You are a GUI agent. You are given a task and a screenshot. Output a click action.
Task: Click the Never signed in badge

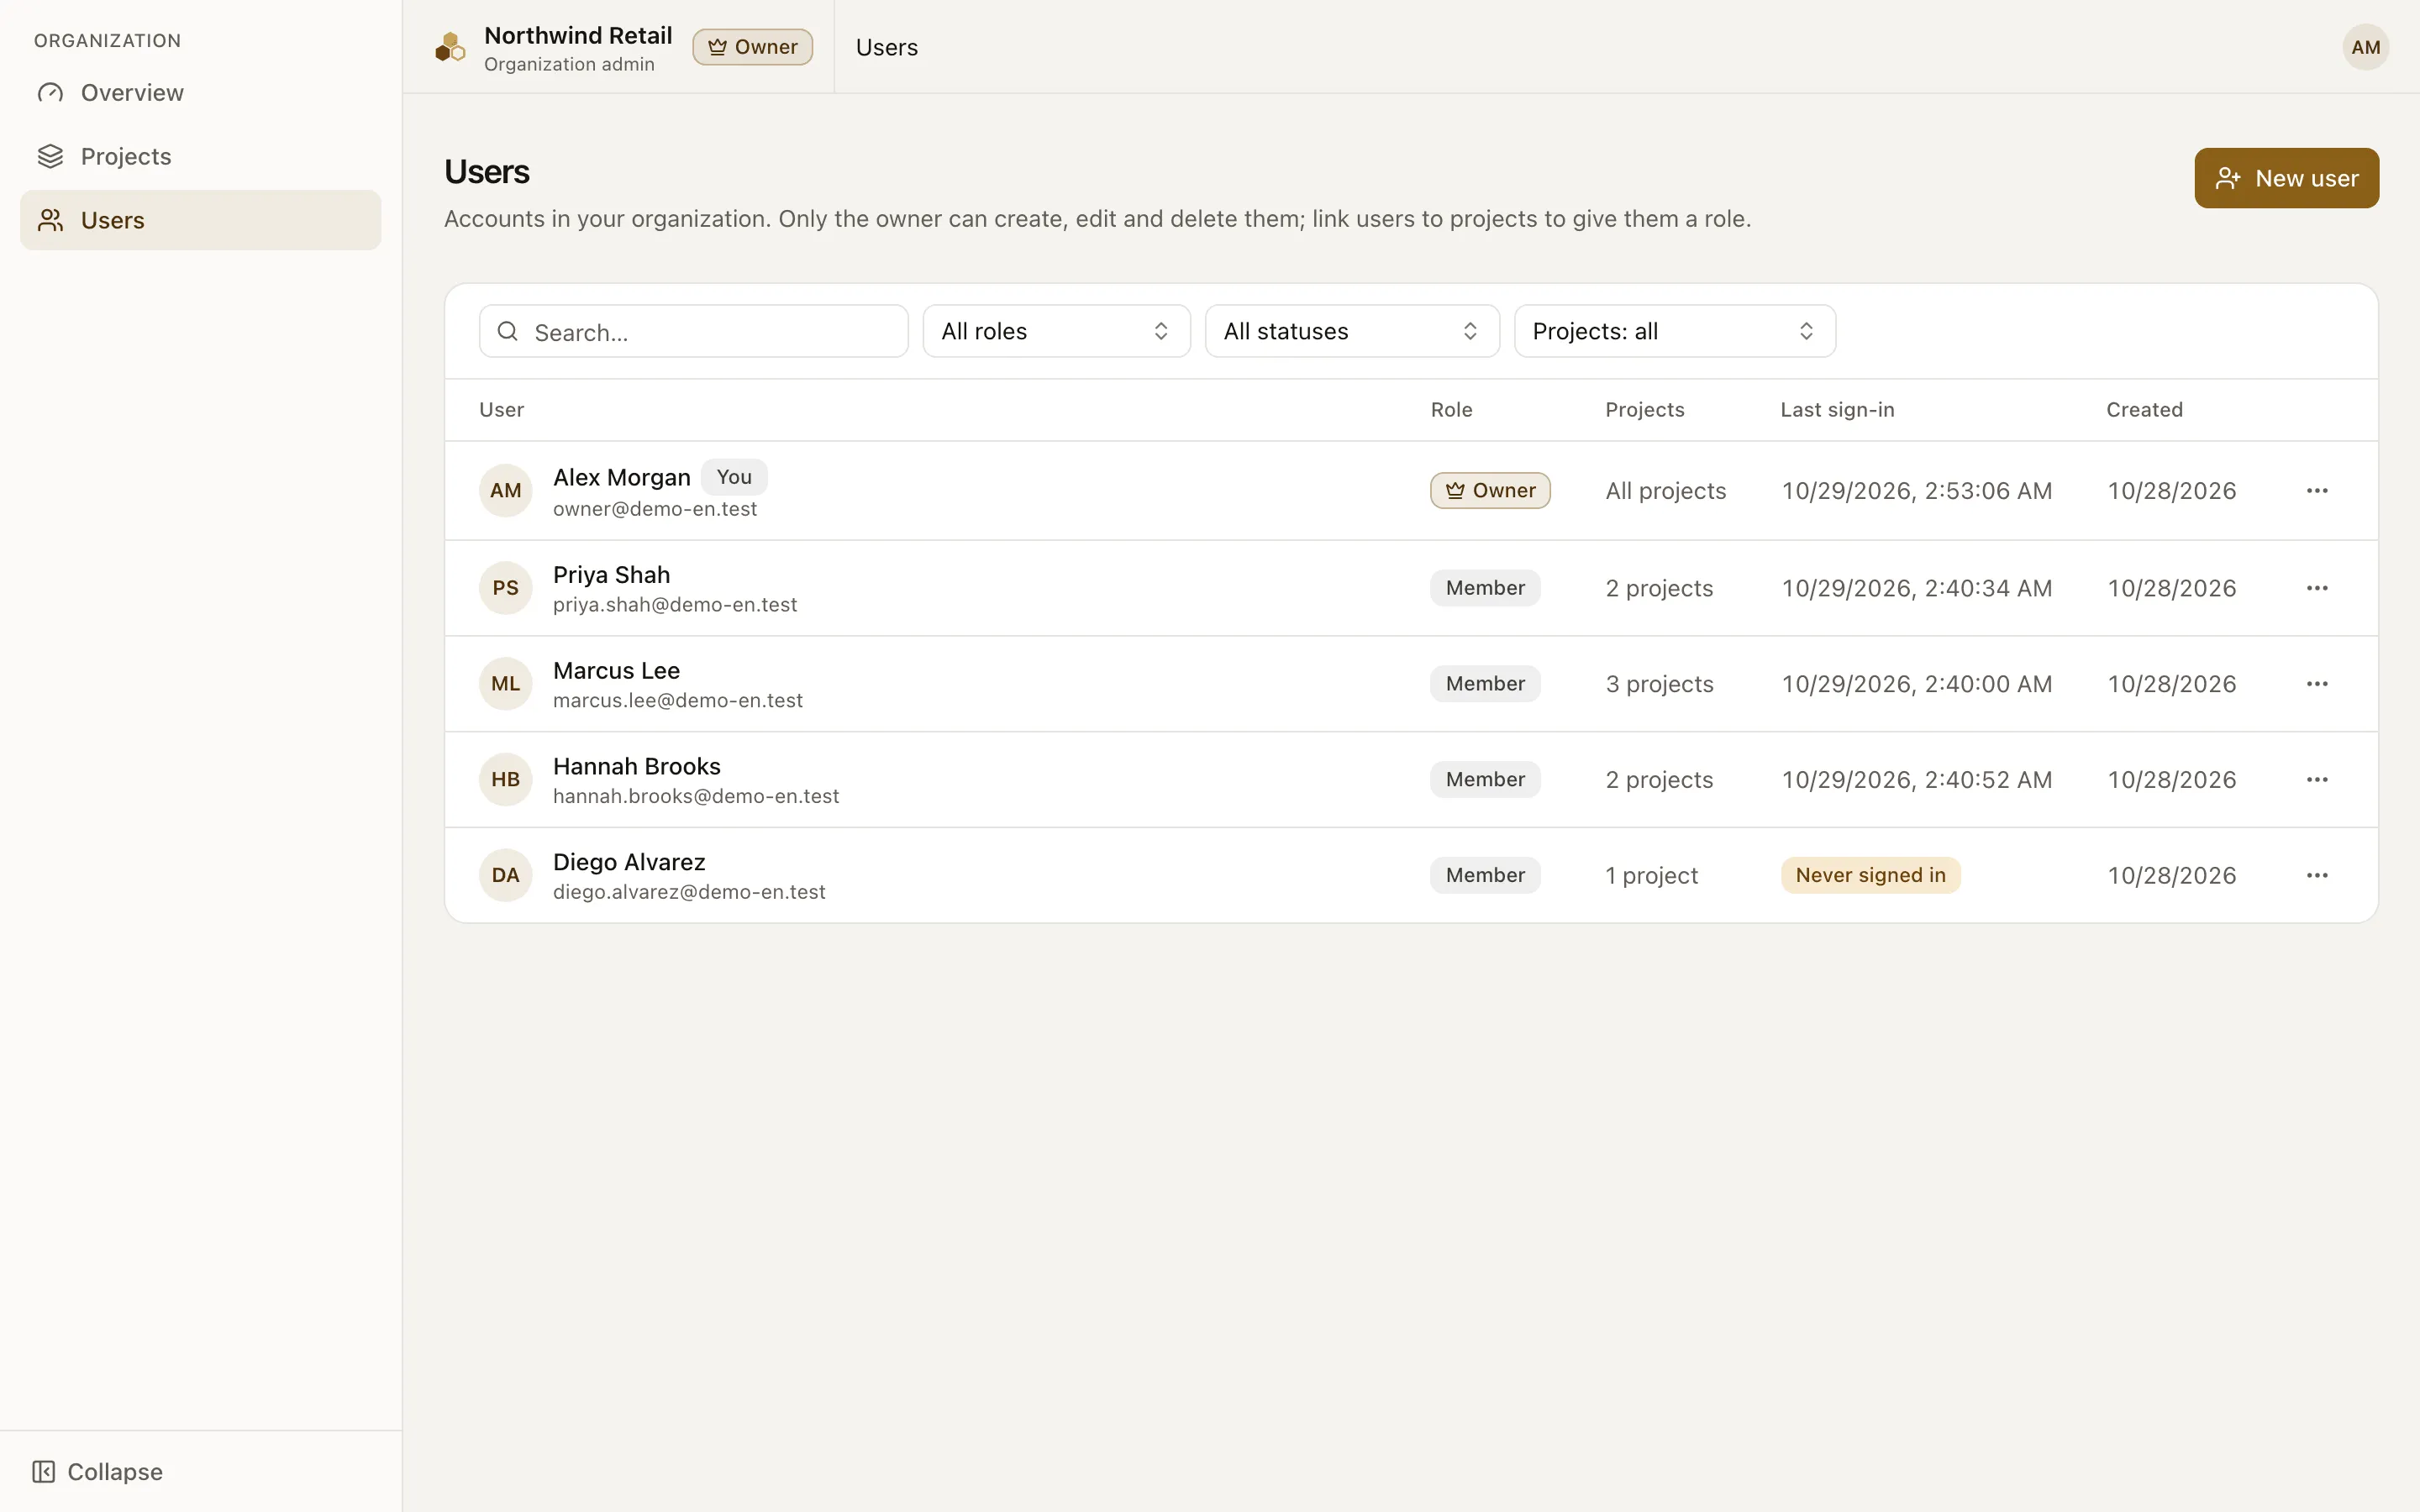pos(1870,875)
